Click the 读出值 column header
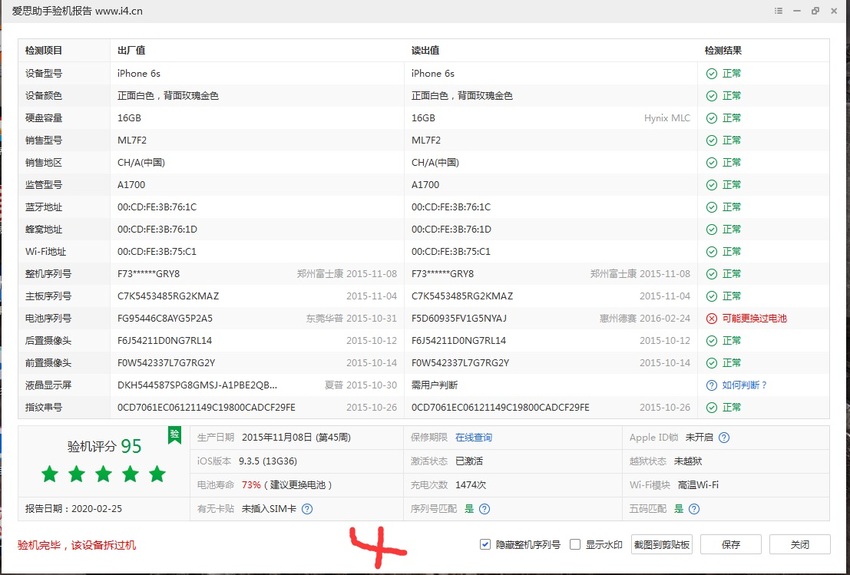 425,50
